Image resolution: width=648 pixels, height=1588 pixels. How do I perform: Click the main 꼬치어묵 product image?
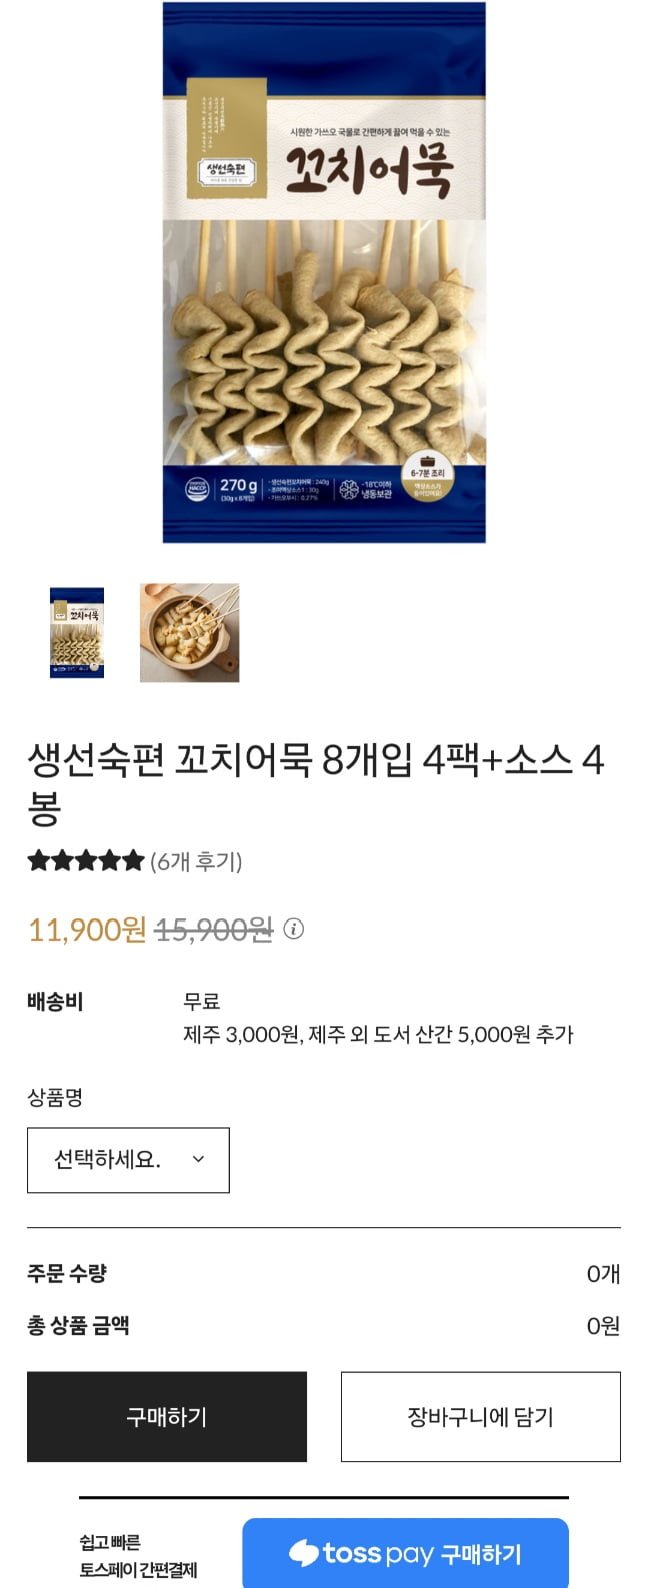pos(324,273)
